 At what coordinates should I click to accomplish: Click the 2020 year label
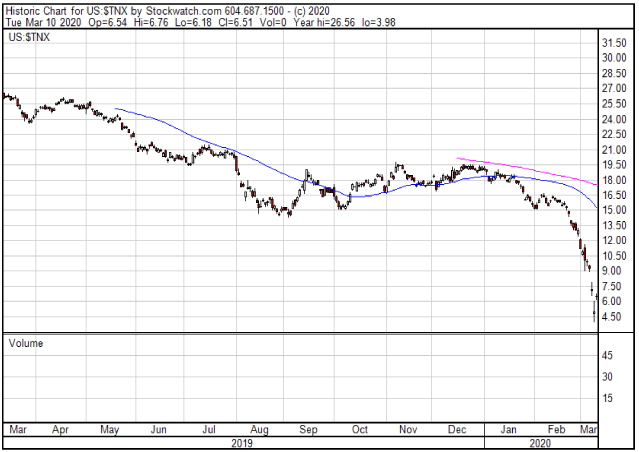click(540, 442)
